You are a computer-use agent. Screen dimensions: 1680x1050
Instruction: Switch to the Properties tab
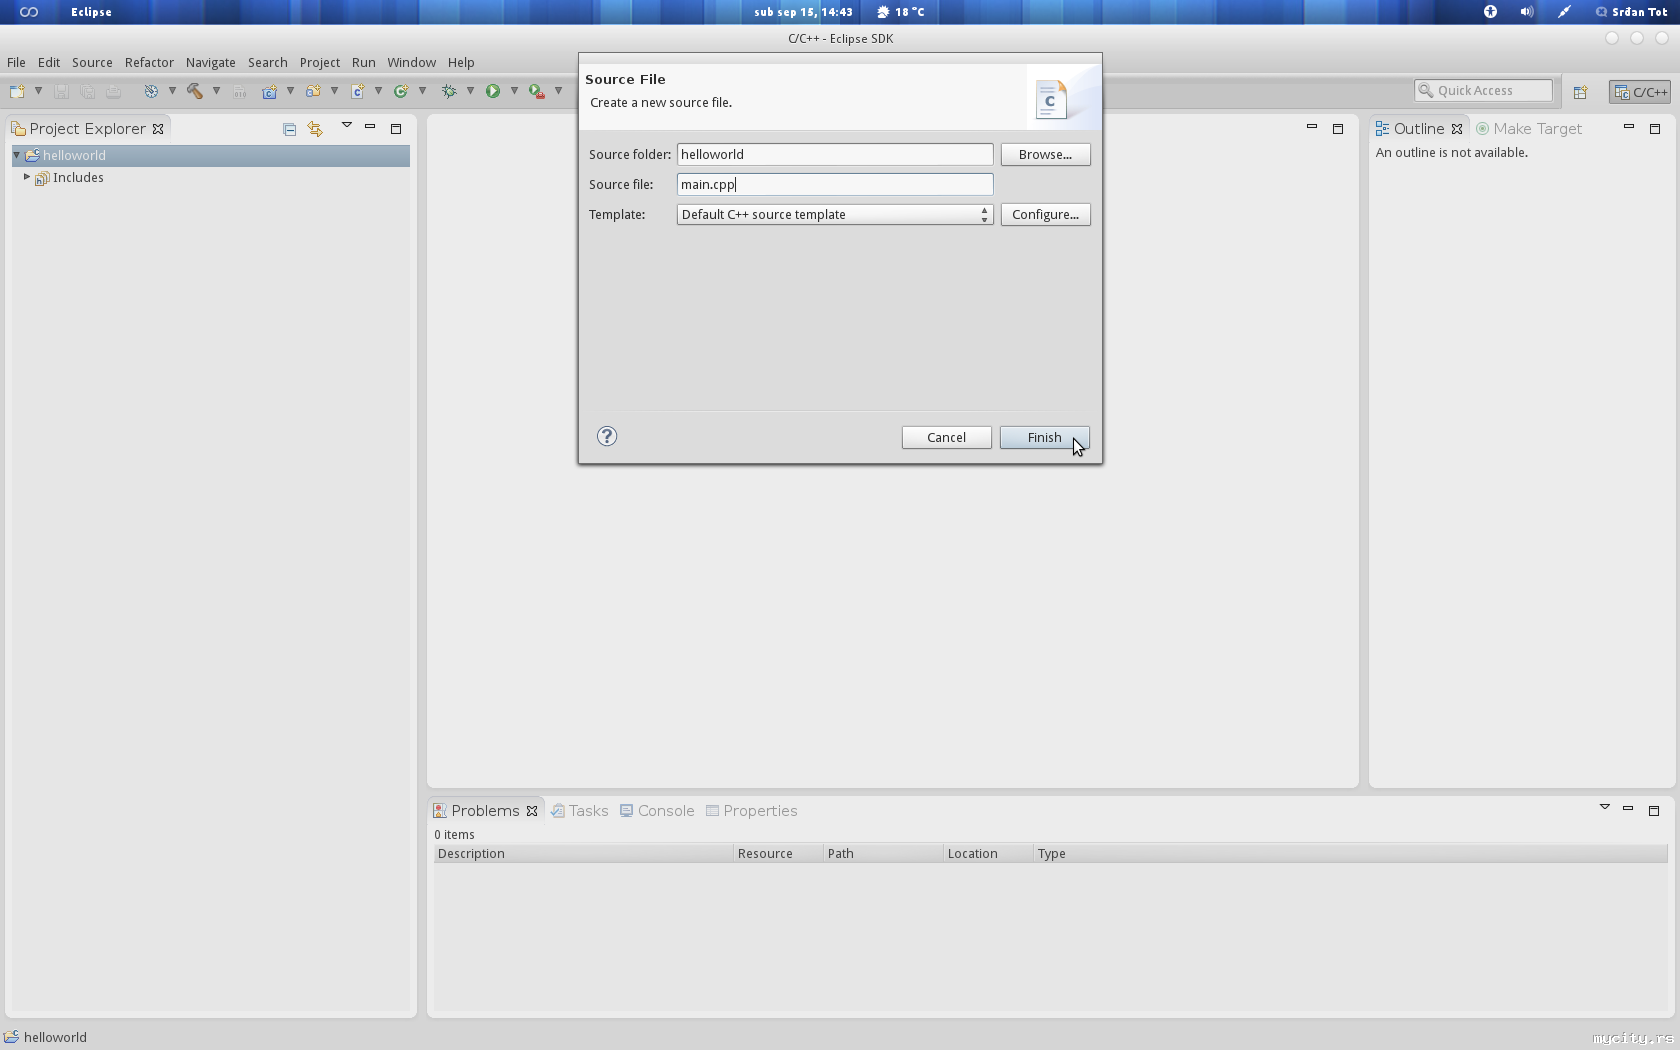click(x=752, y=811)
